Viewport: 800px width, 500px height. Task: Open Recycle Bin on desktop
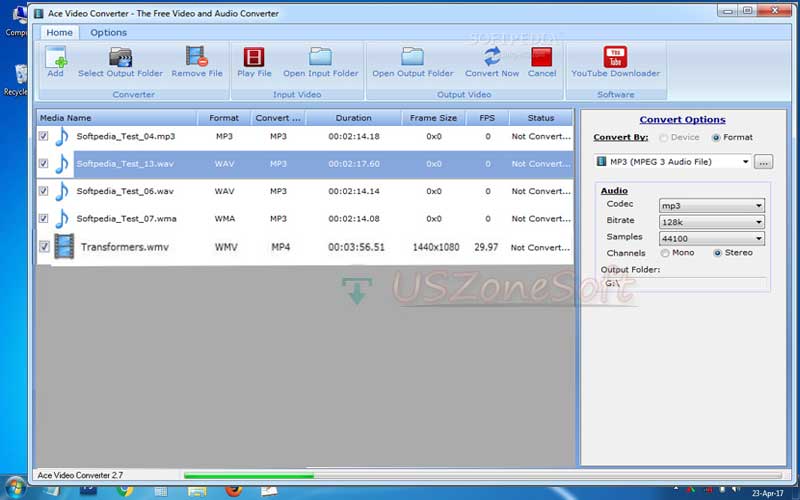(x=19, y=80)
